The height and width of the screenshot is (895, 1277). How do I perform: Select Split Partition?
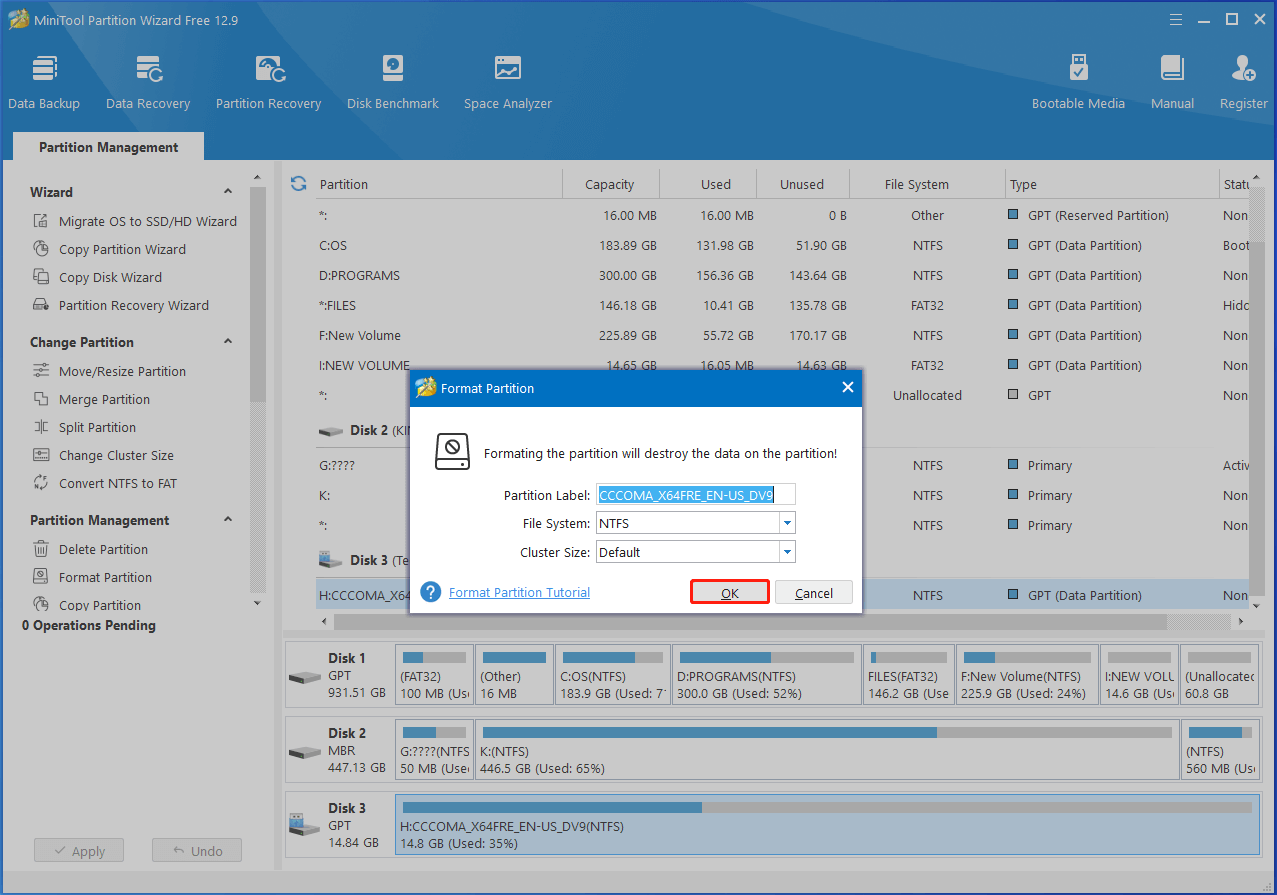85,427
